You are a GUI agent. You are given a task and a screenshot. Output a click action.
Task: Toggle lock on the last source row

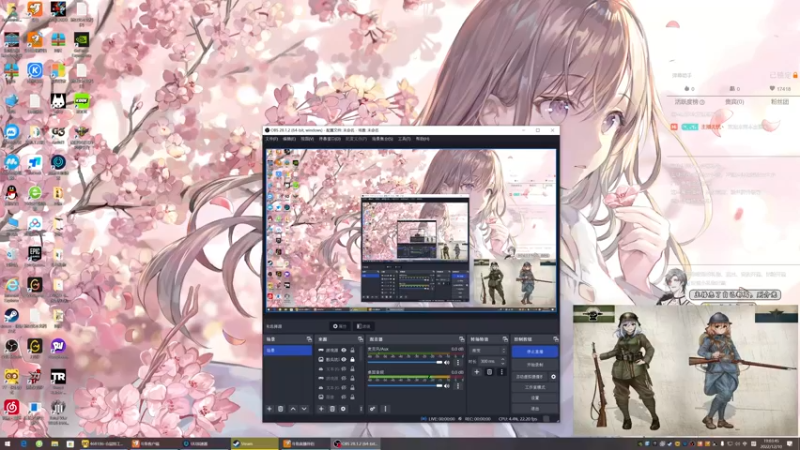coord(352,396)
